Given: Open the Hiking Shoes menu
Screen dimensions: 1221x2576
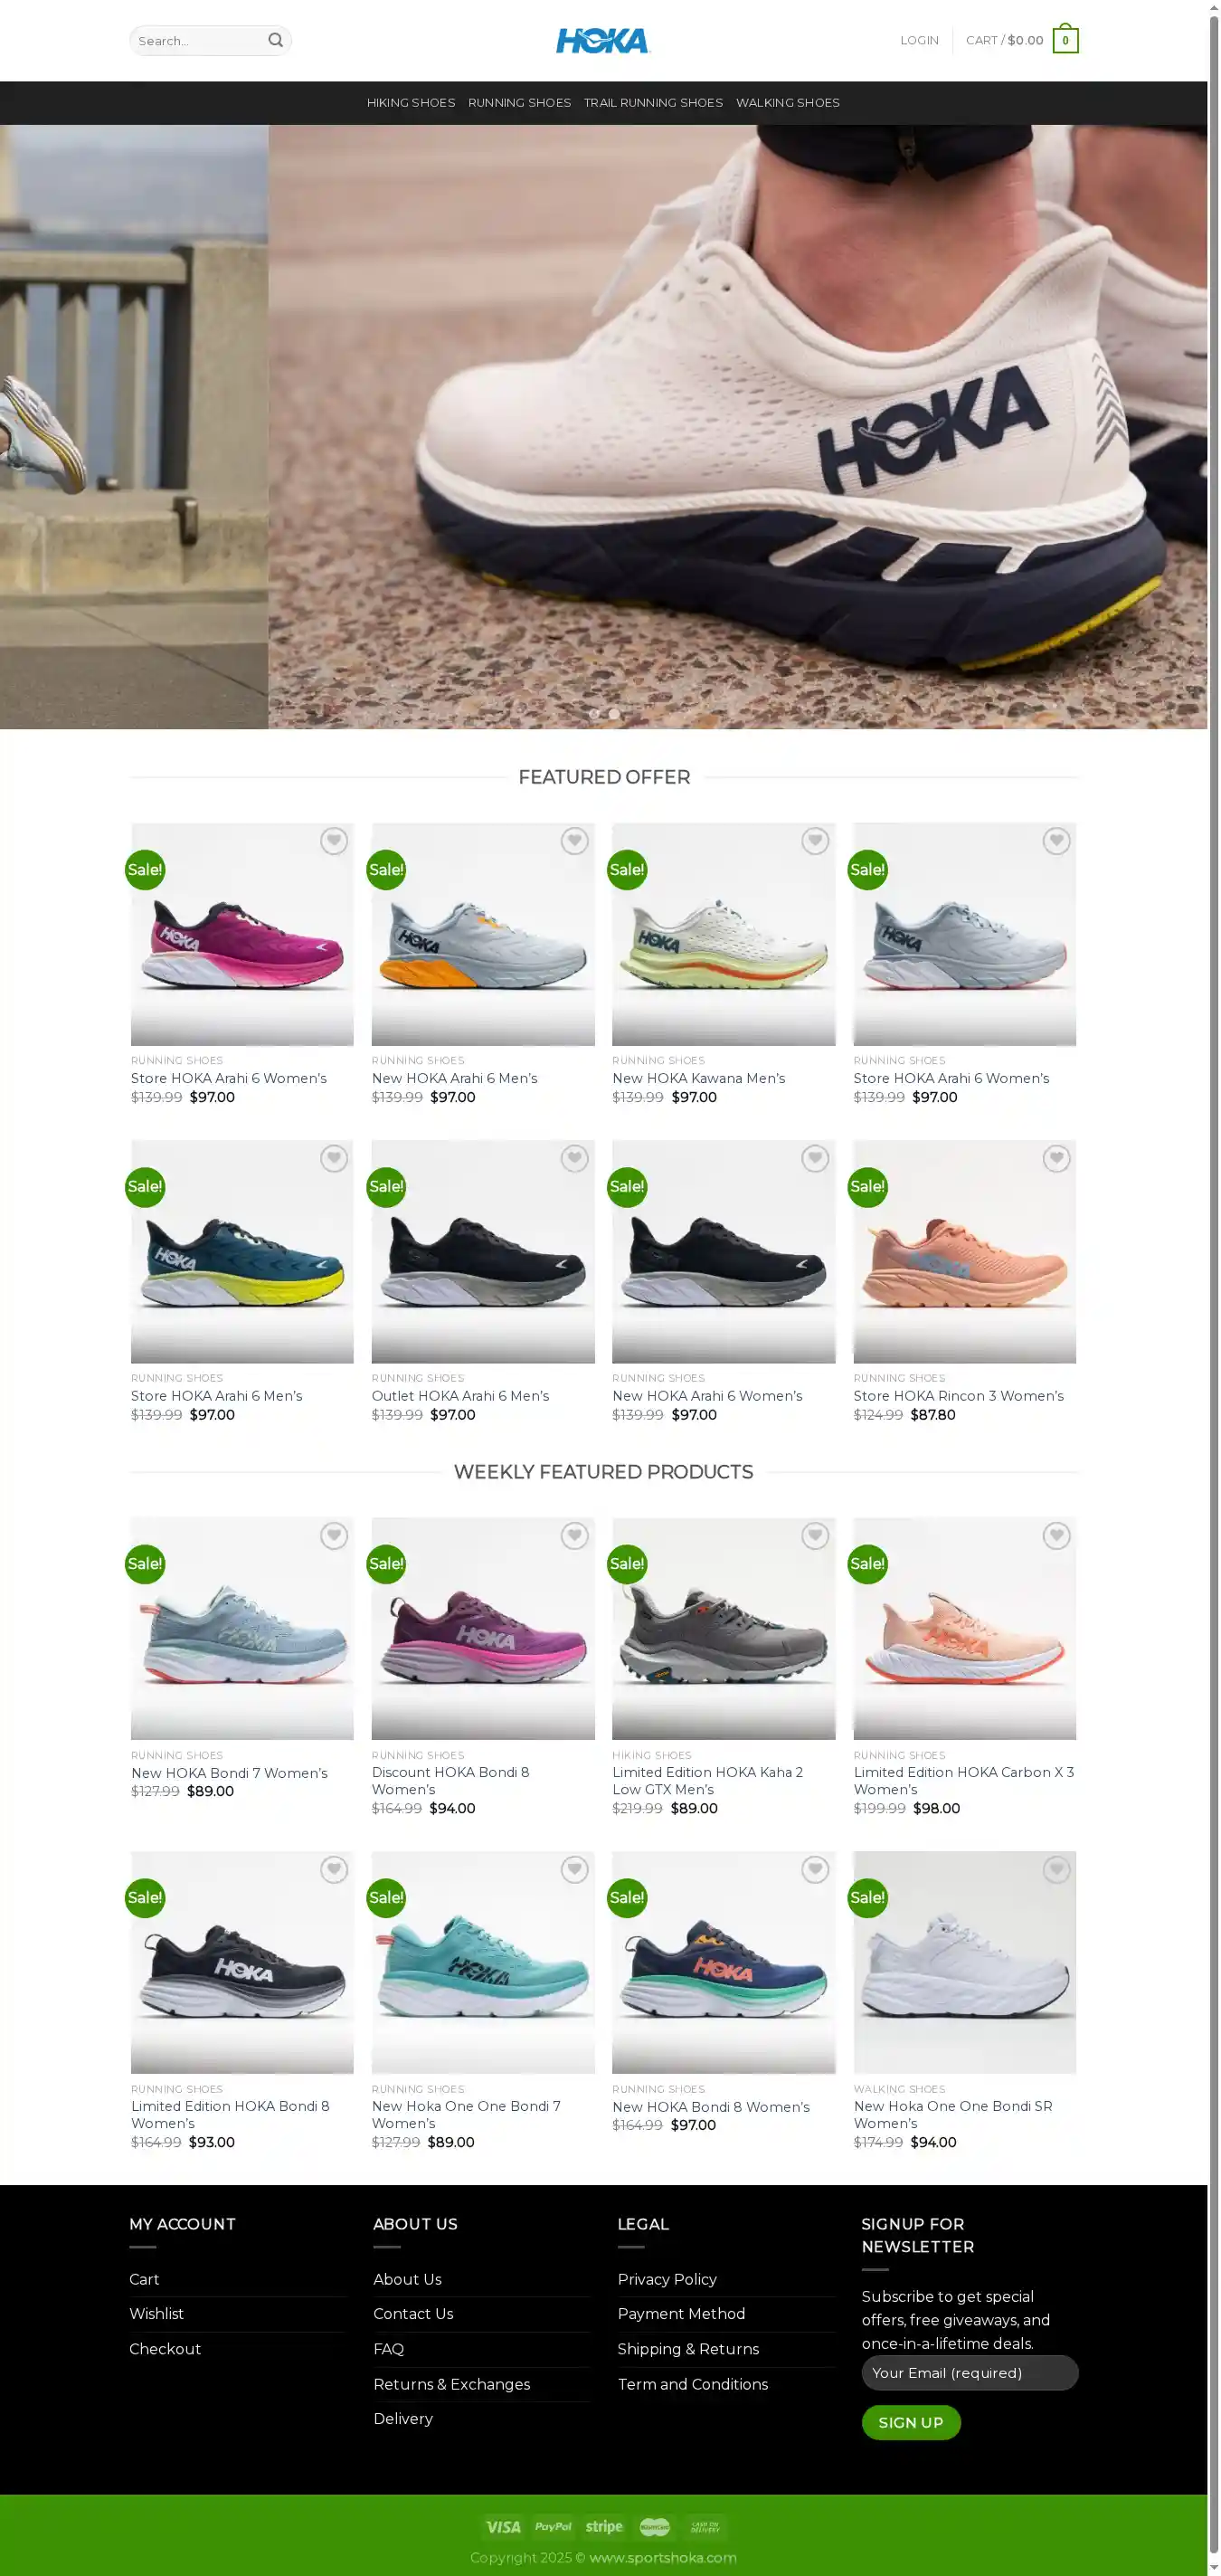Looking at the screenshot, I should 411,103.
